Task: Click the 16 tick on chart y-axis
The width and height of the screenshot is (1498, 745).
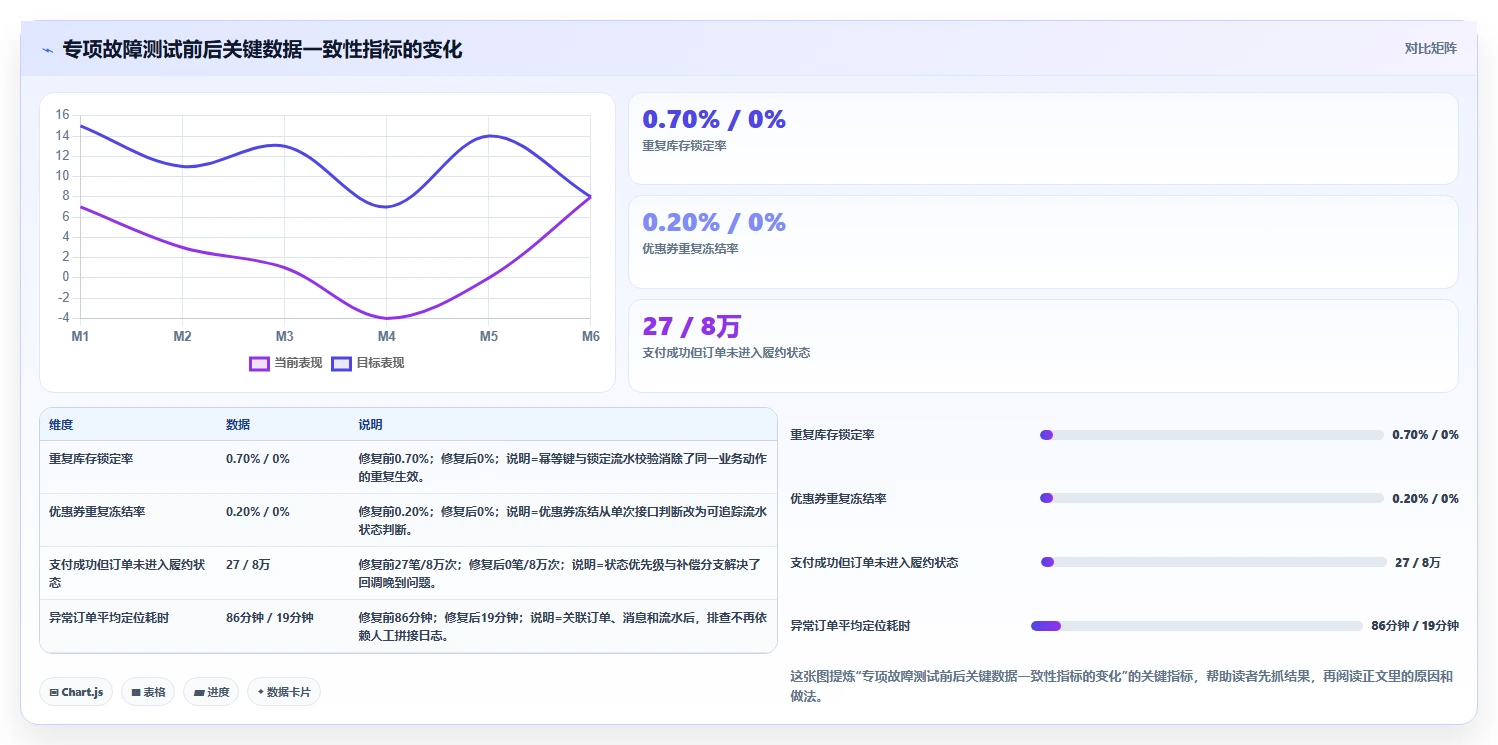Action: point(63,115)
